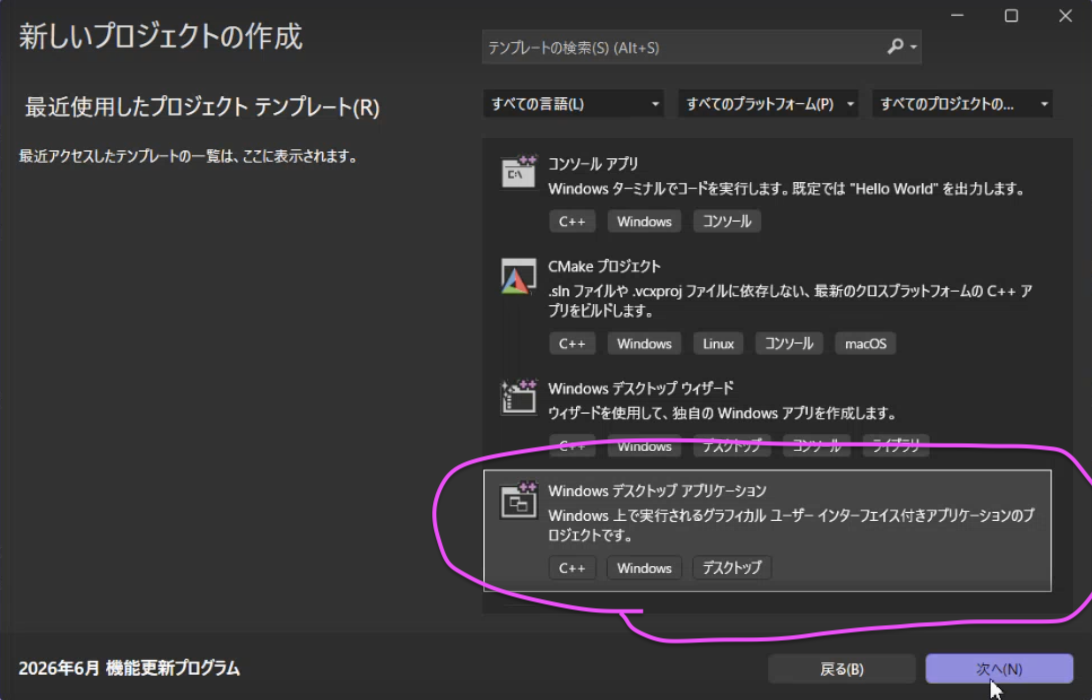
Task: Click the 最近使用したプロジェクト テンプレート(R) heading
Action: tap(202, 107)
